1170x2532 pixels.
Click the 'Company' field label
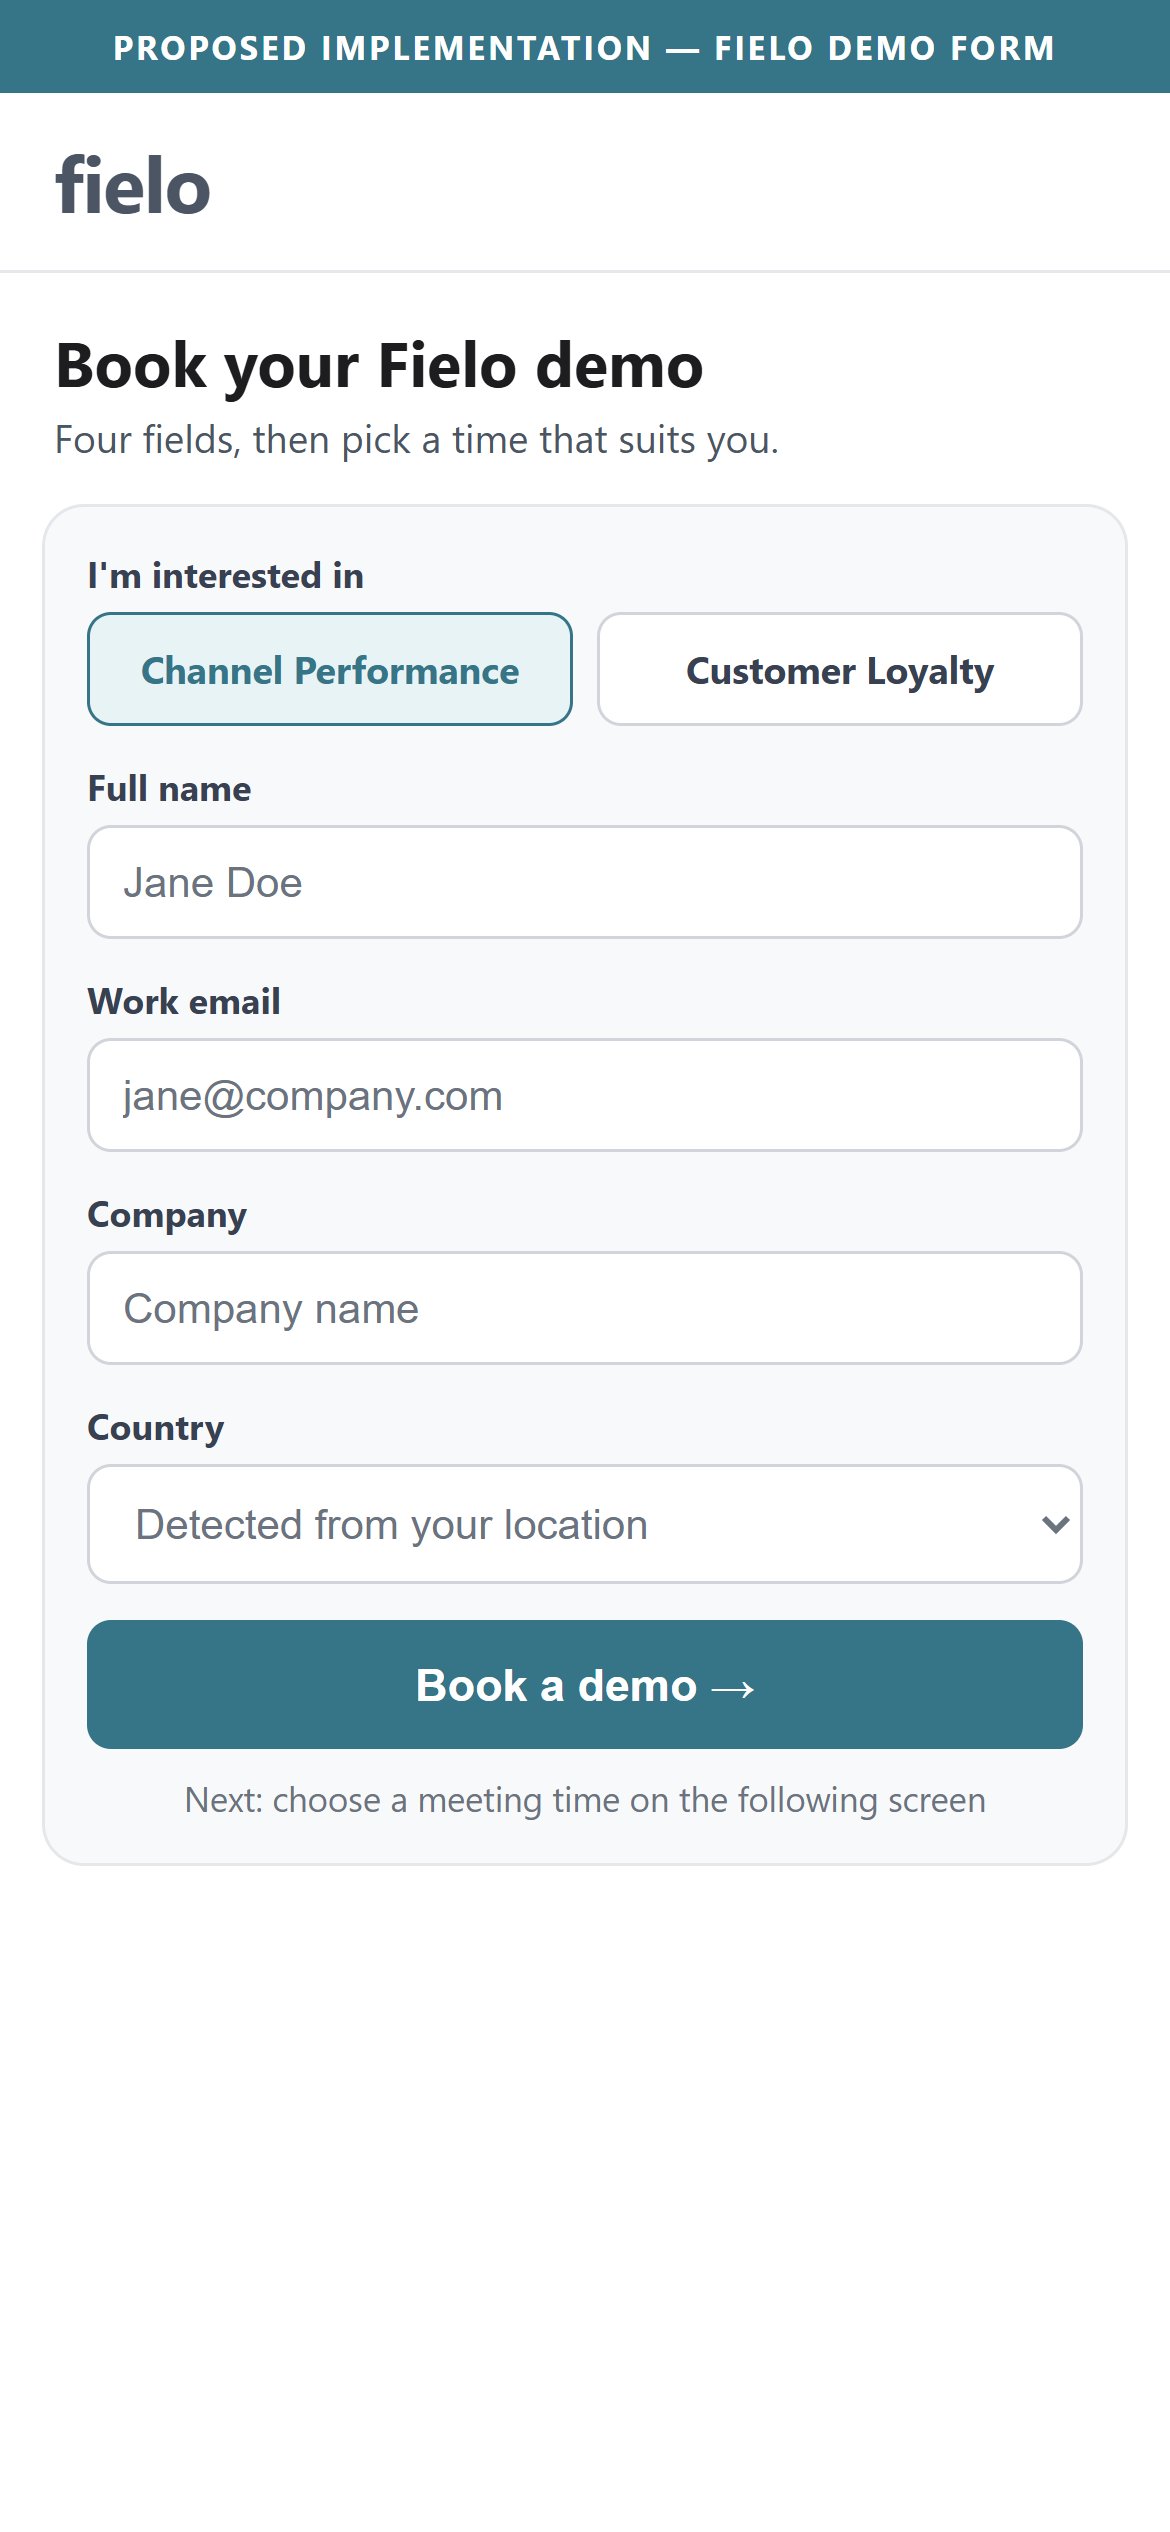[x=167, y=1216]
